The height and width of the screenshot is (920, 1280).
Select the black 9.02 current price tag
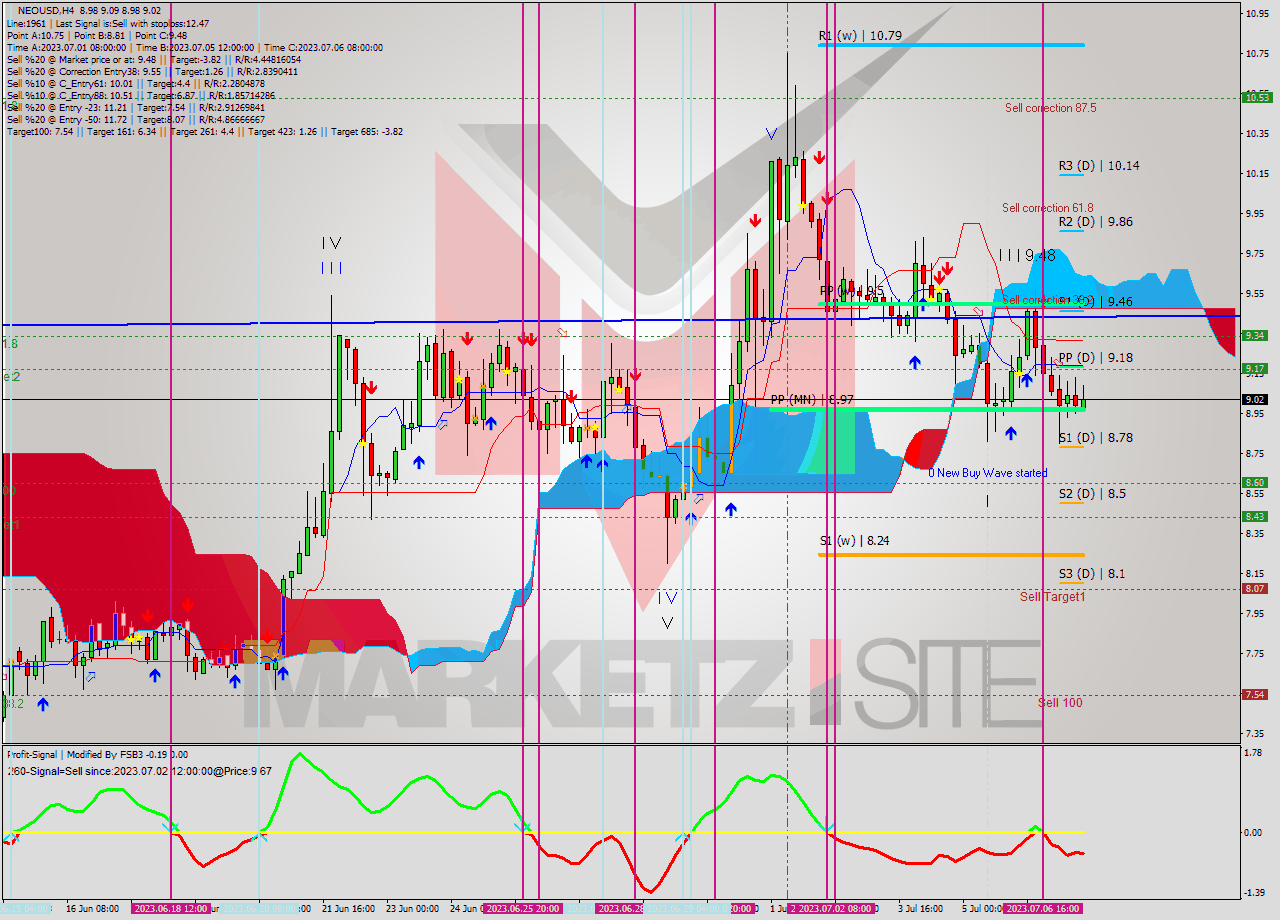pyautogui.click(x=1255, y=399)
